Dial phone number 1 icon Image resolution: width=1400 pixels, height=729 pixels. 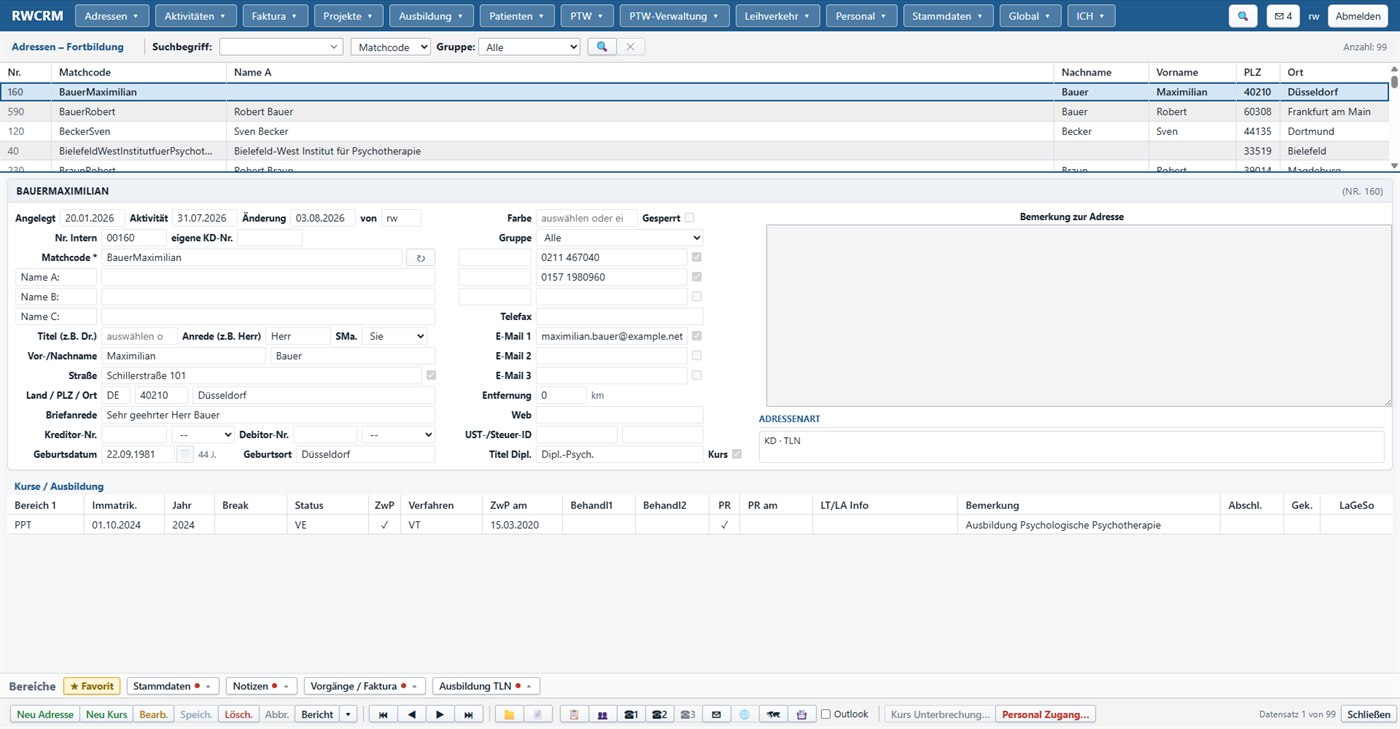point(630,715)
